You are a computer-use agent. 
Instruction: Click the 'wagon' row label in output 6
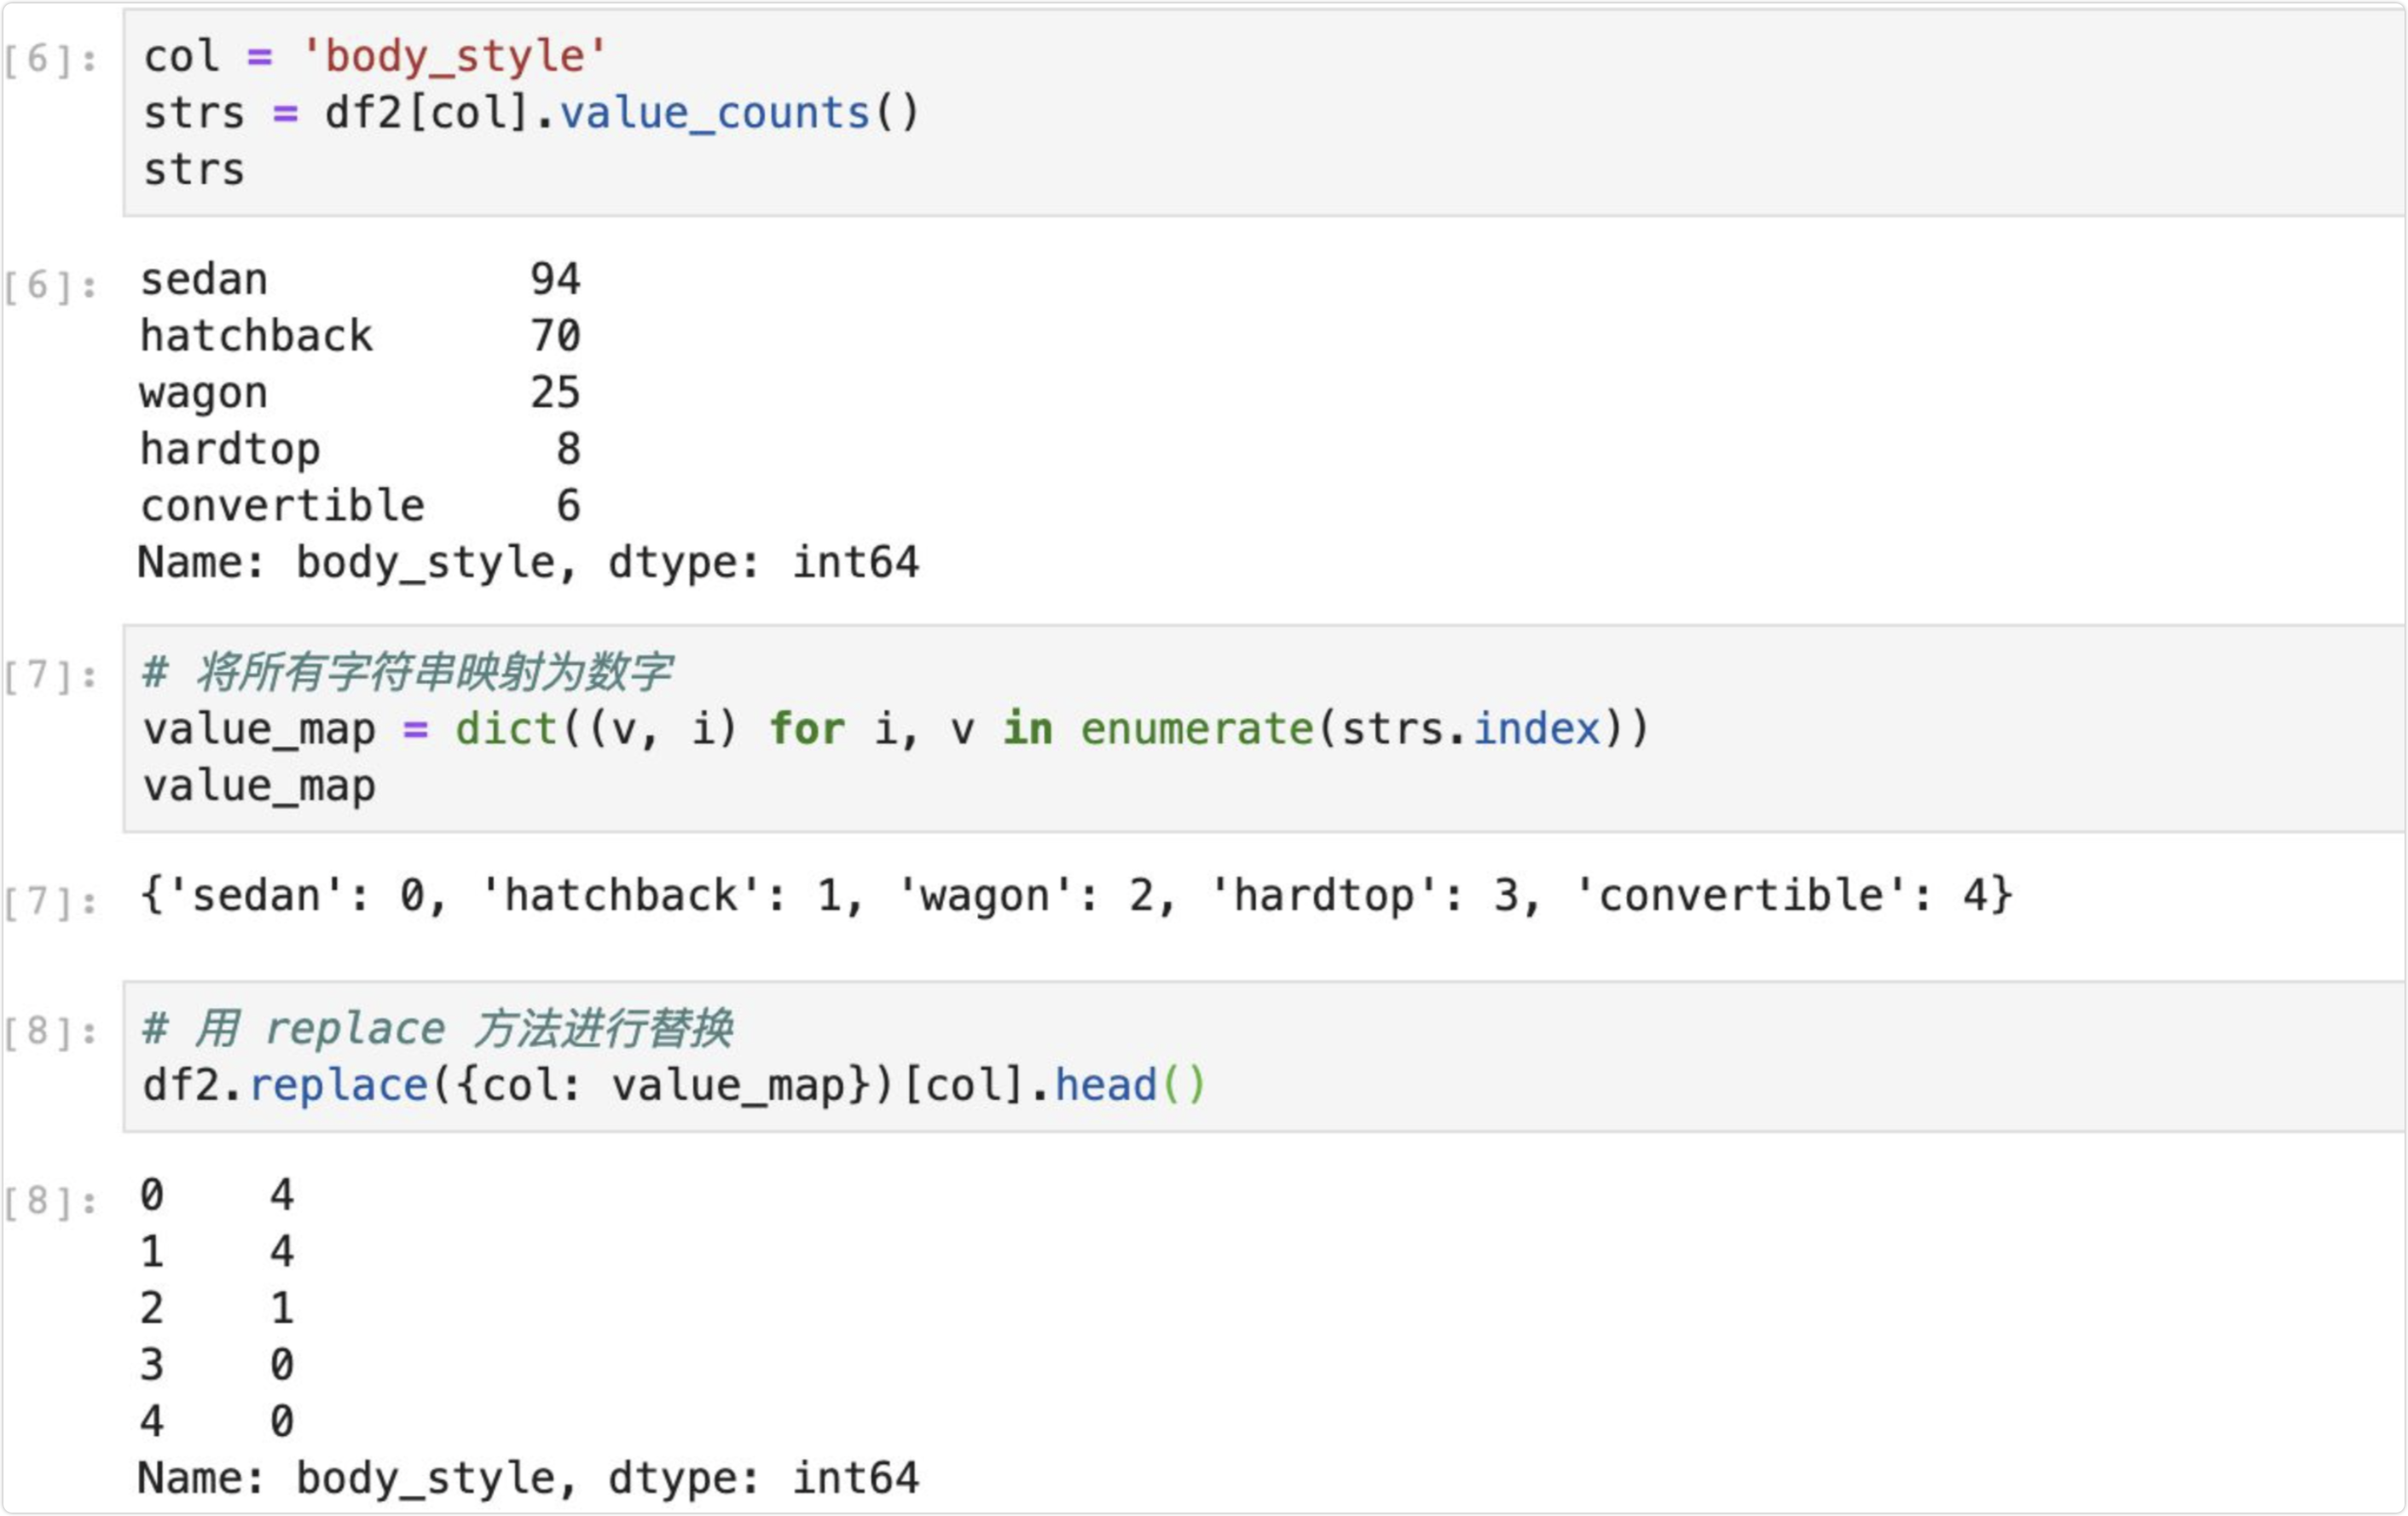(204, 393)
